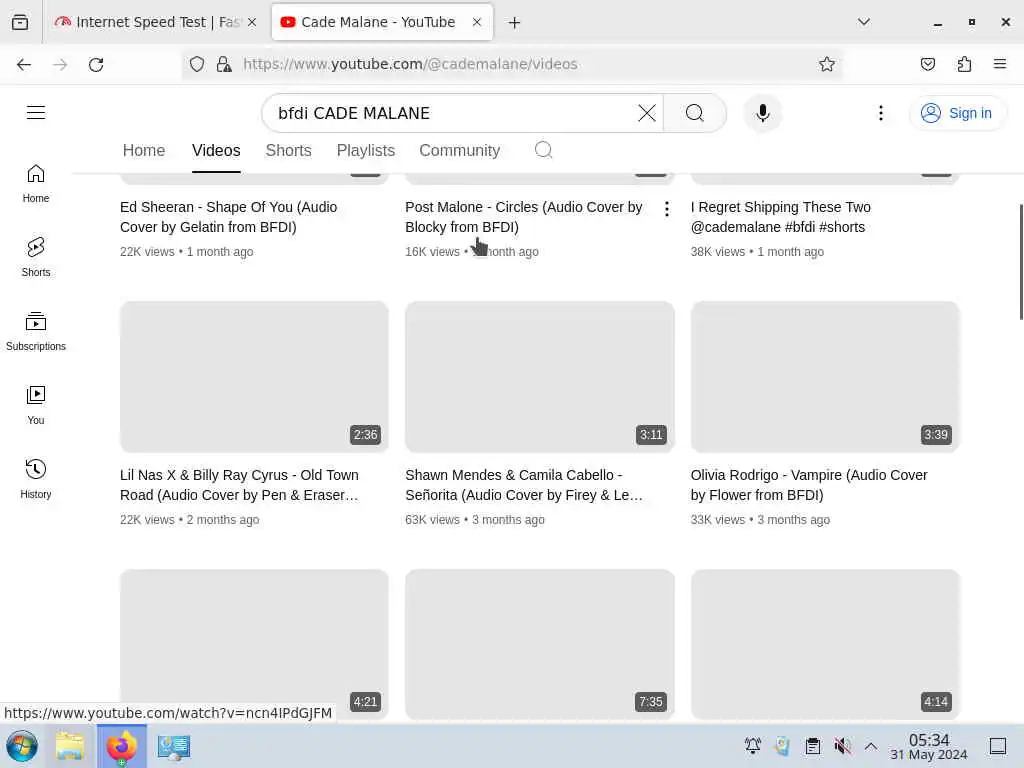Open Firefox View tab icon

(20, 22)
